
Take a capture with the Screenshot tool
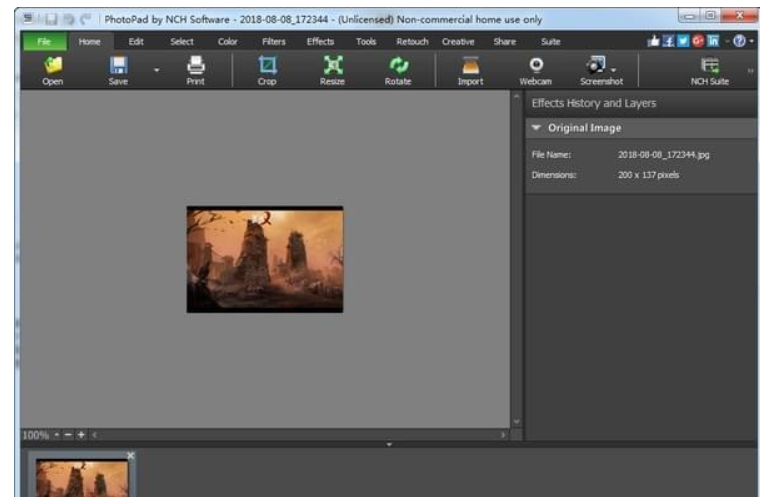(x=600, y=70)
